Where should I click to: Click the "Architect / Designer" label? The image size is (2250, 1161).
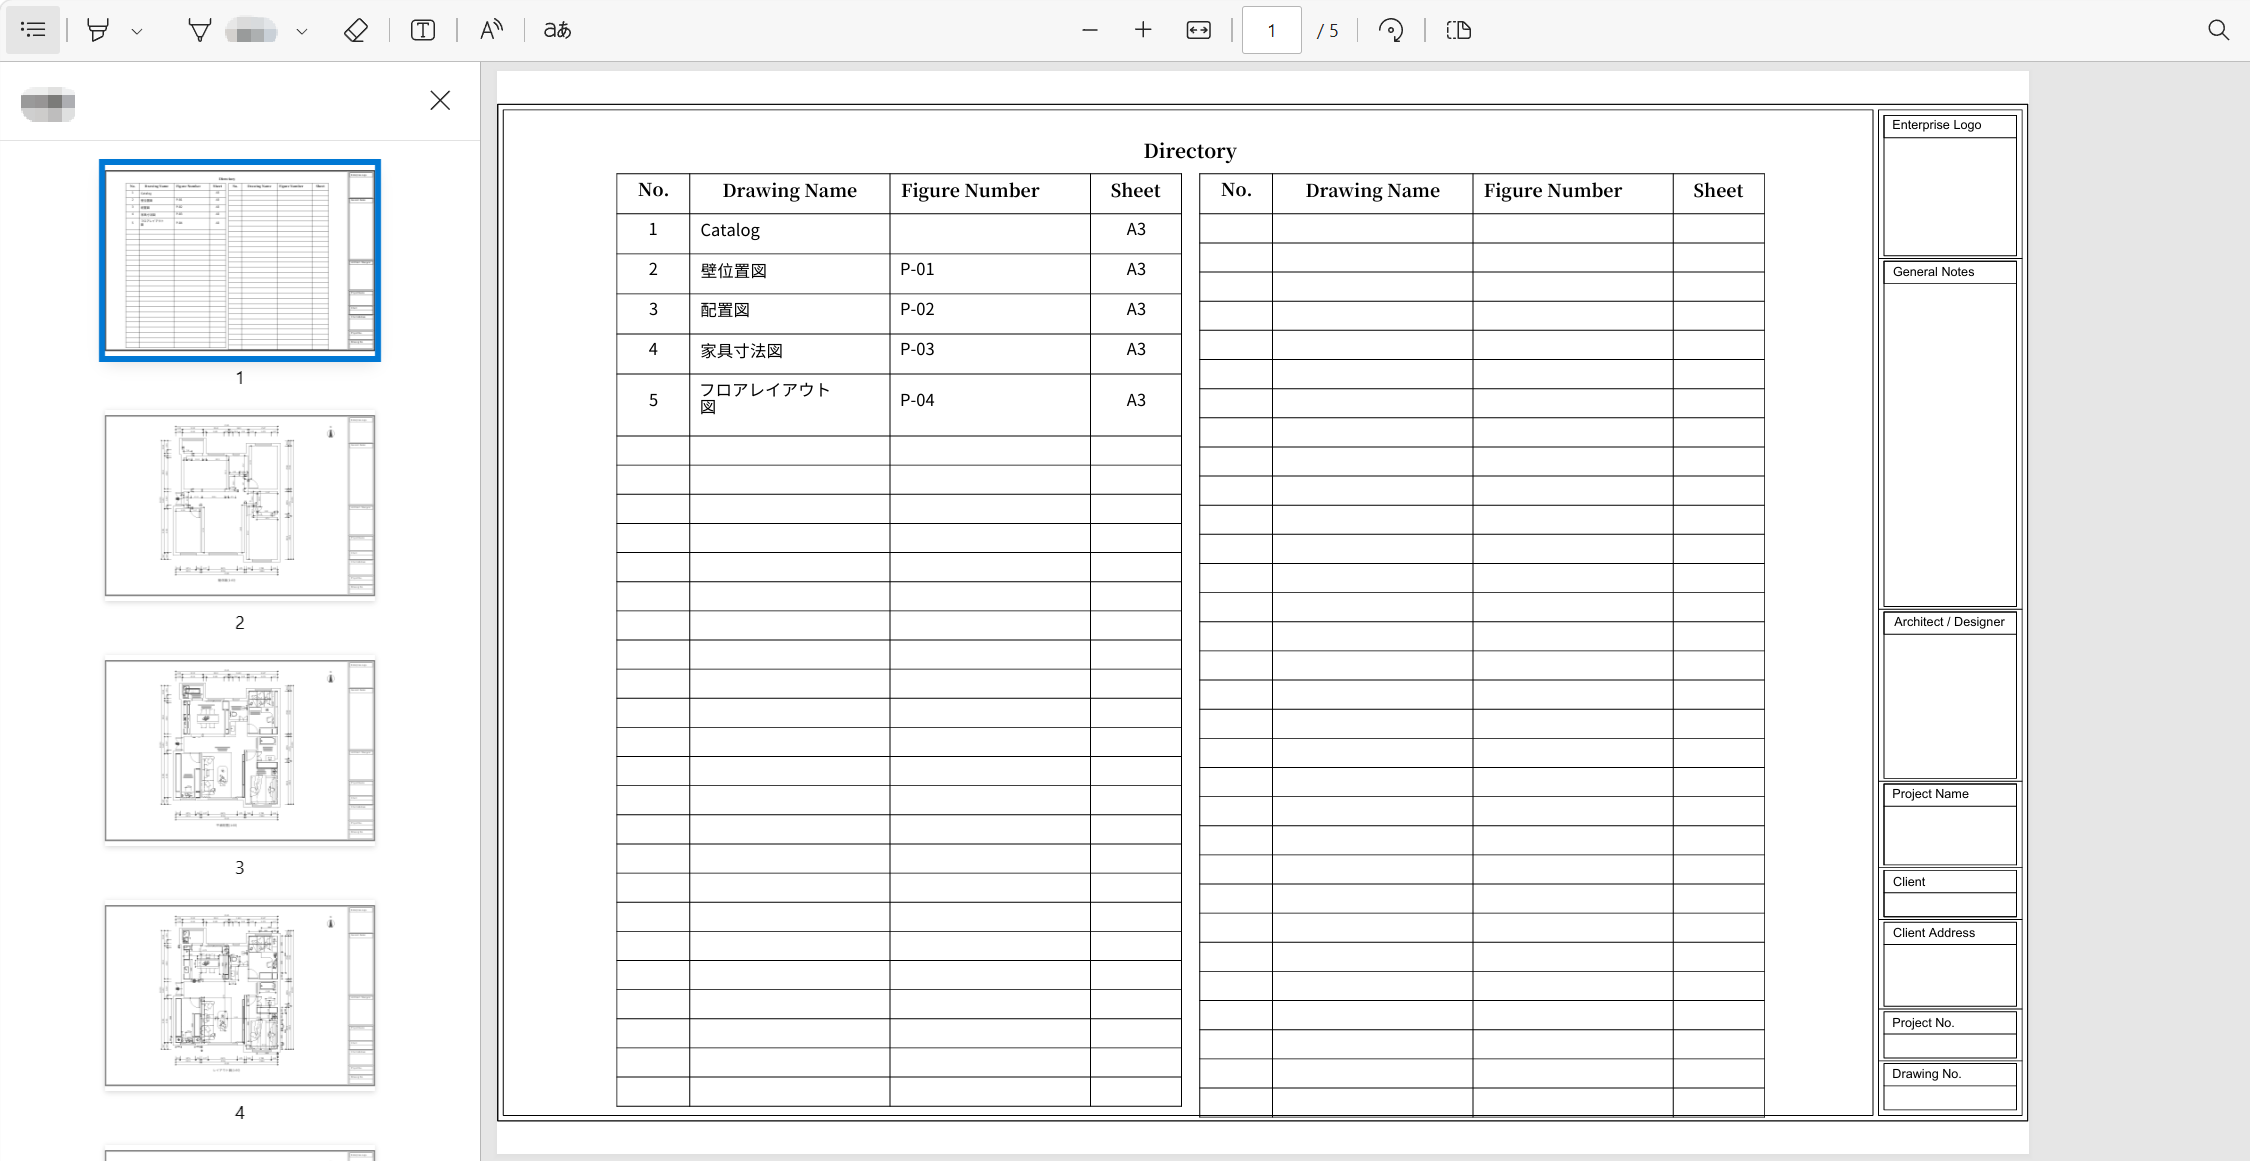[x=1949, y=622]
